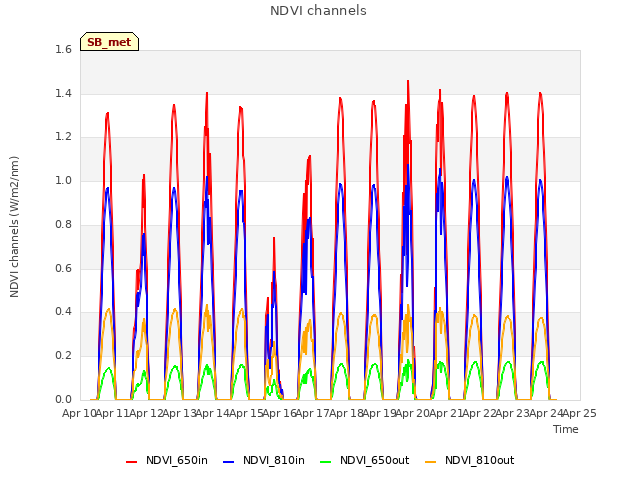
Task: Click the orange NDVI_810out legend swatch
Action: point(431,462)
